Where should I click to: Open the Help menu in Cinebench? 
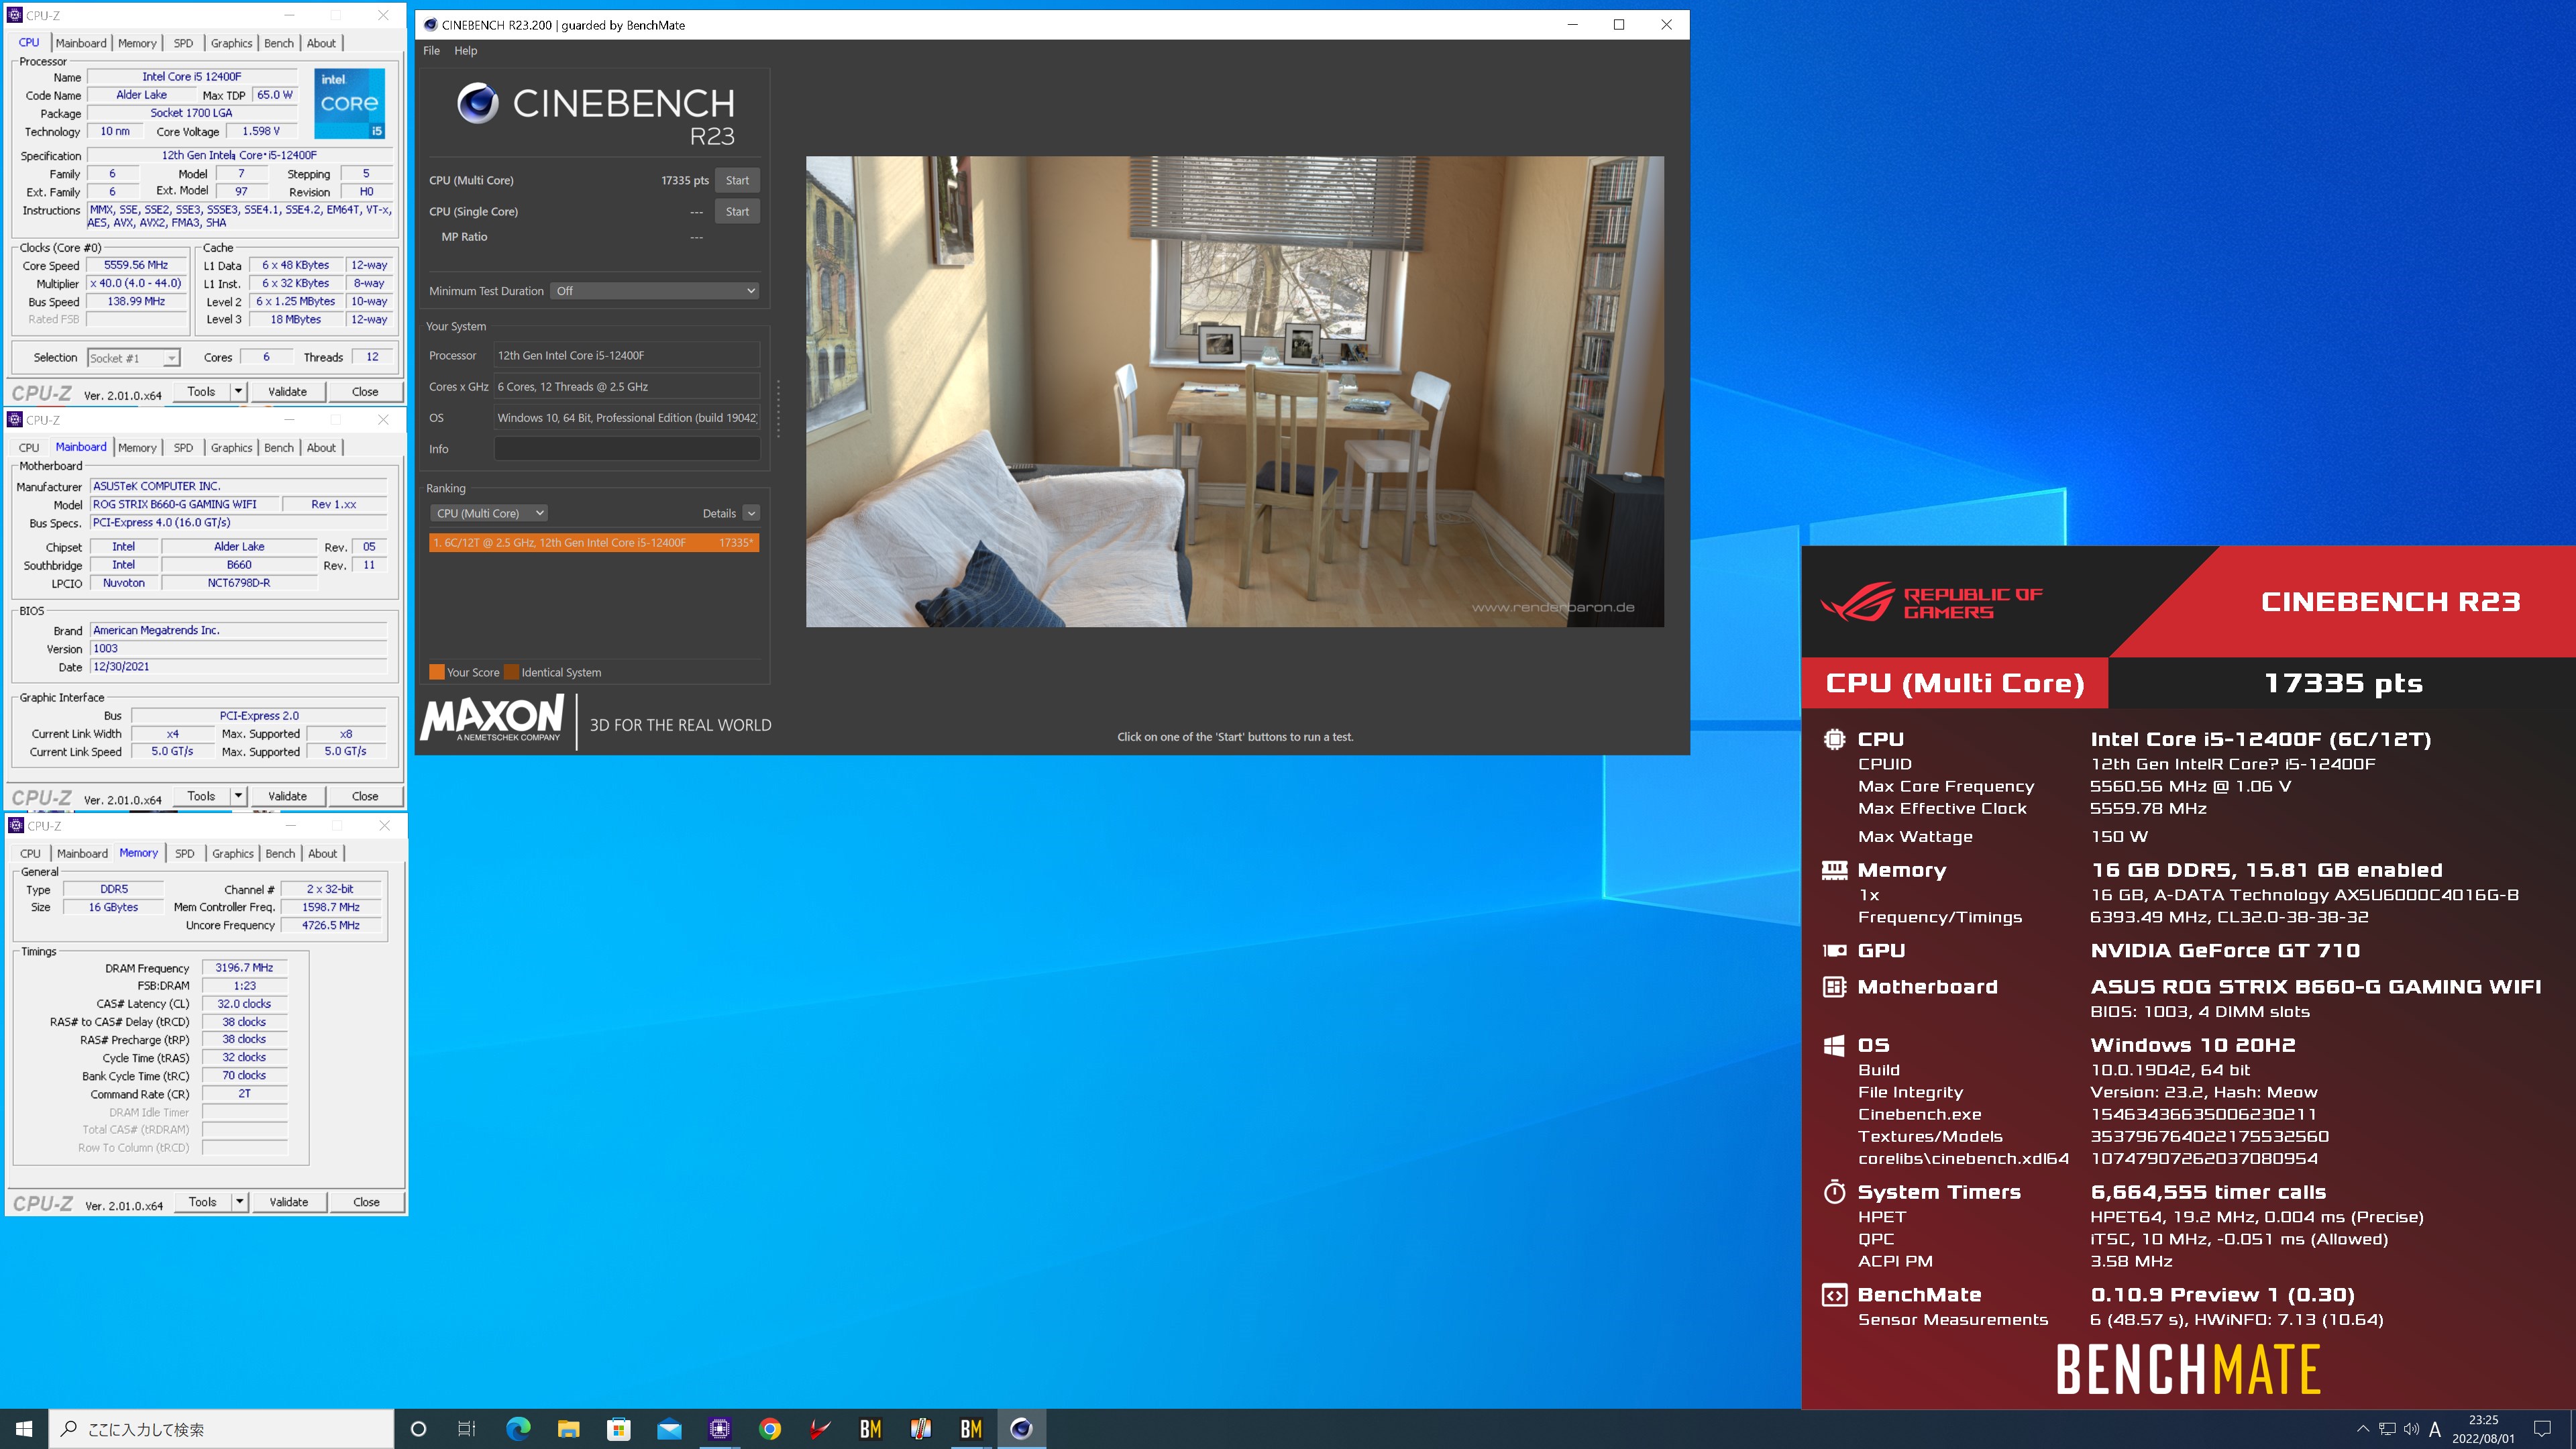pos(466,51)
